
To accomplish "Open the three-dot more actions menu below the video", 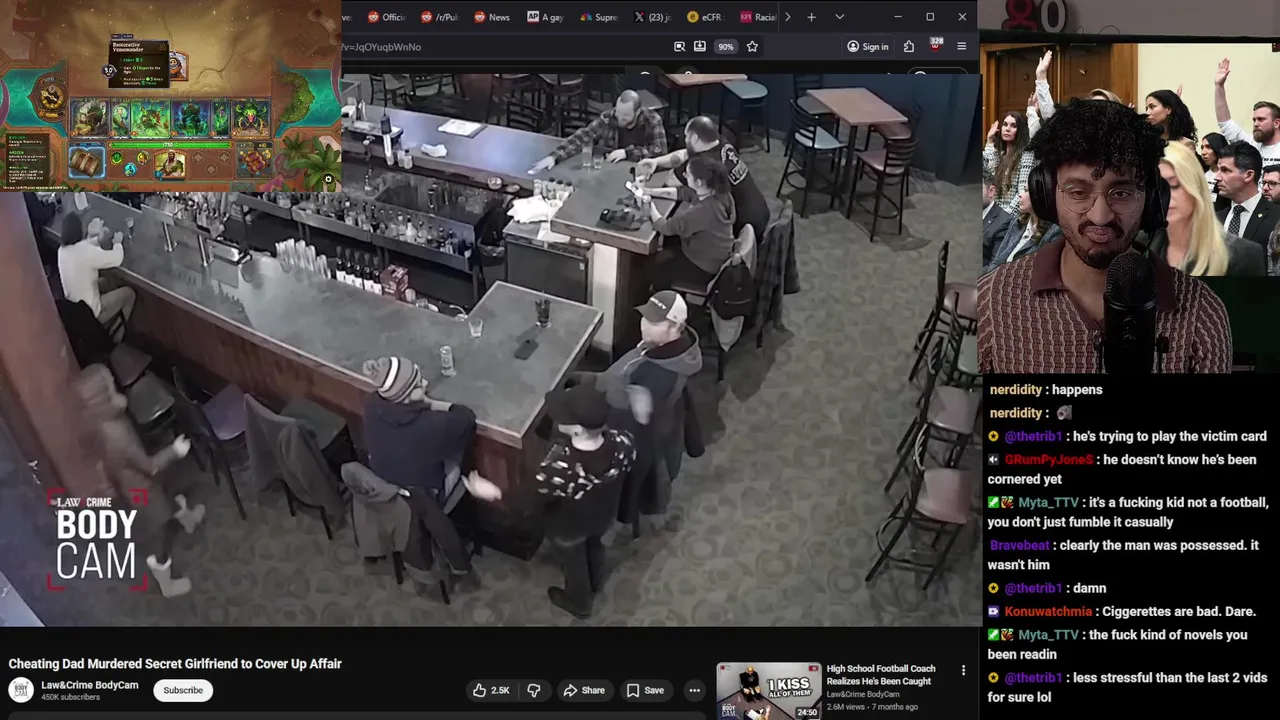I will point(694,690).
